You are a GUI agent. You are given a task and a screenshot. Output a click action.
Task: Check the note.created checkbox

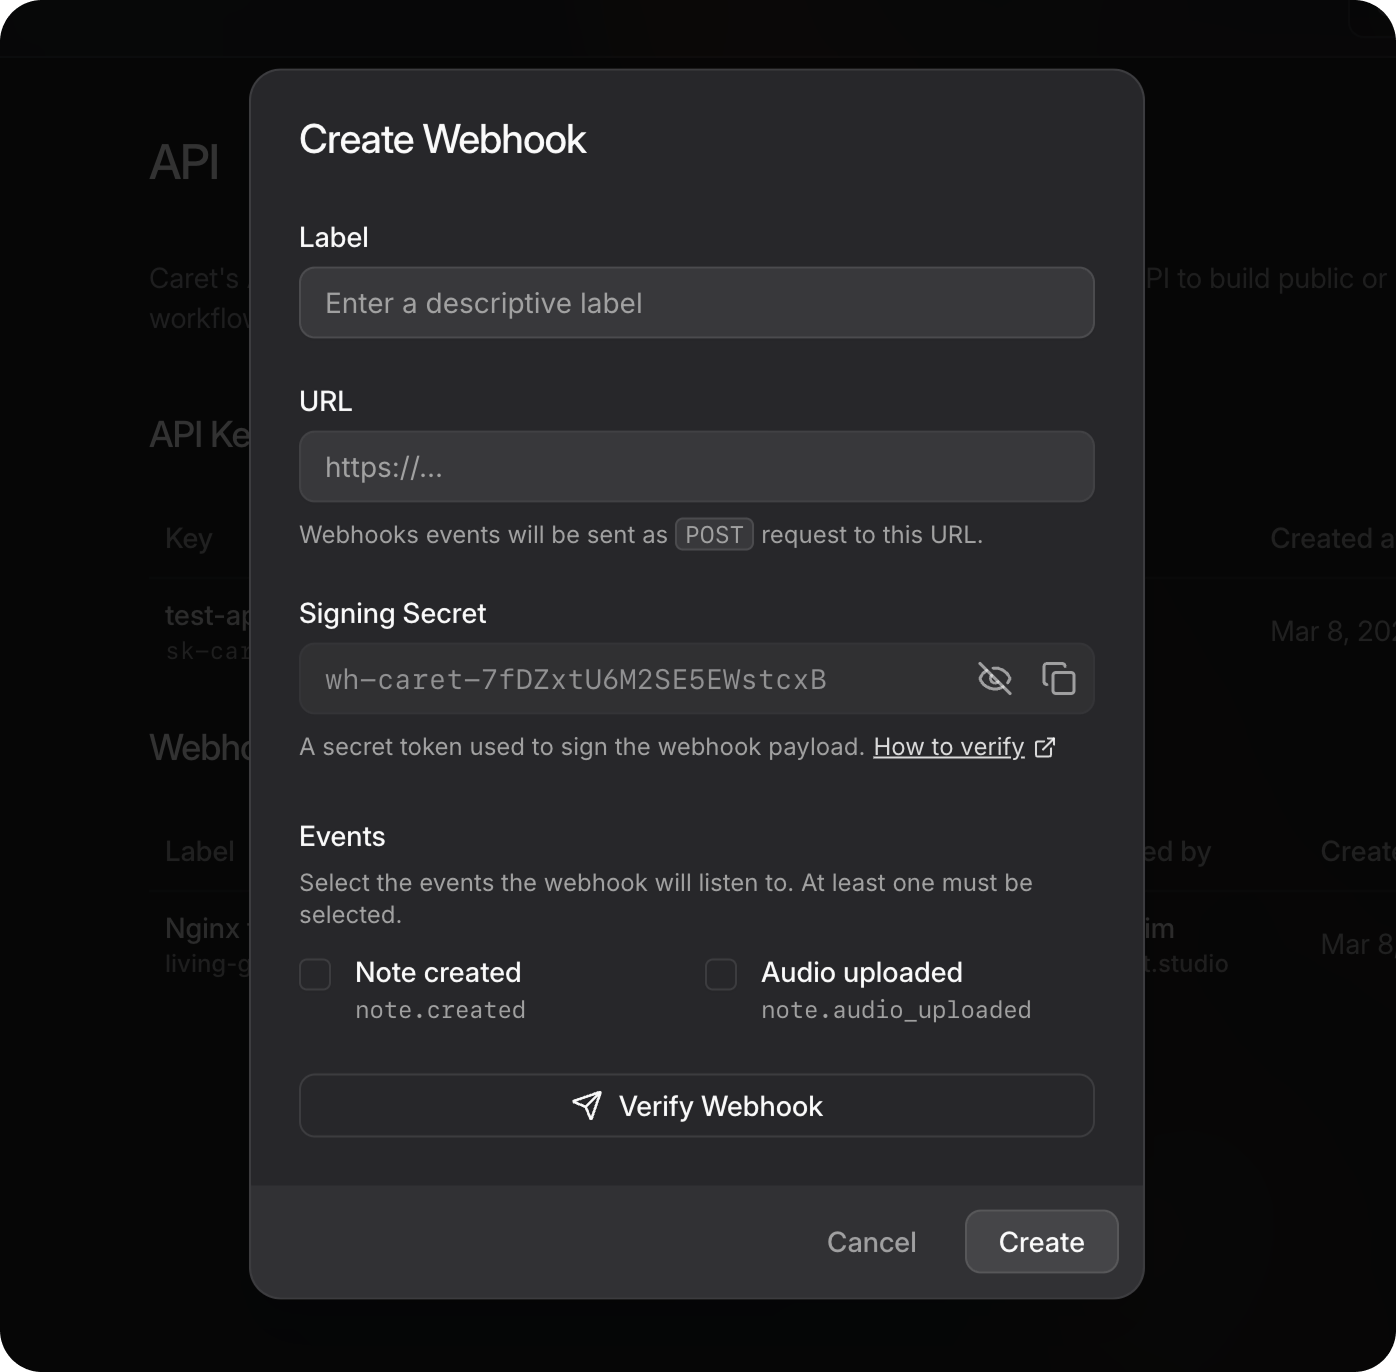[x=314, y=974]
